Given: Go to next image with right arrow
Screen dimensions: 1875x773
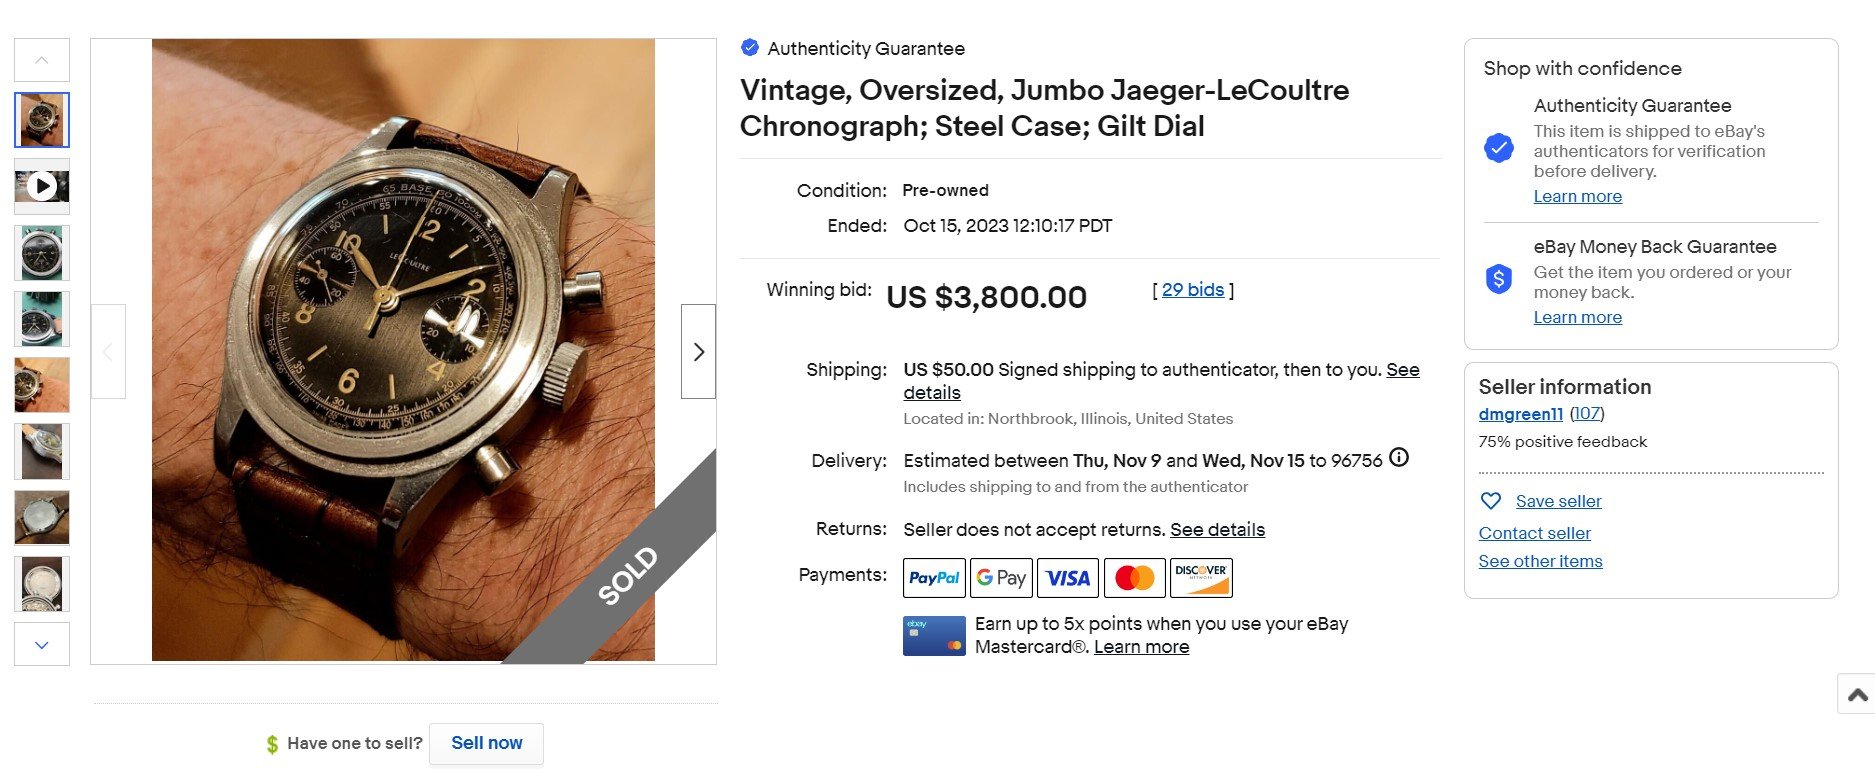Looking at the screenshot, I should click(698, 352).
